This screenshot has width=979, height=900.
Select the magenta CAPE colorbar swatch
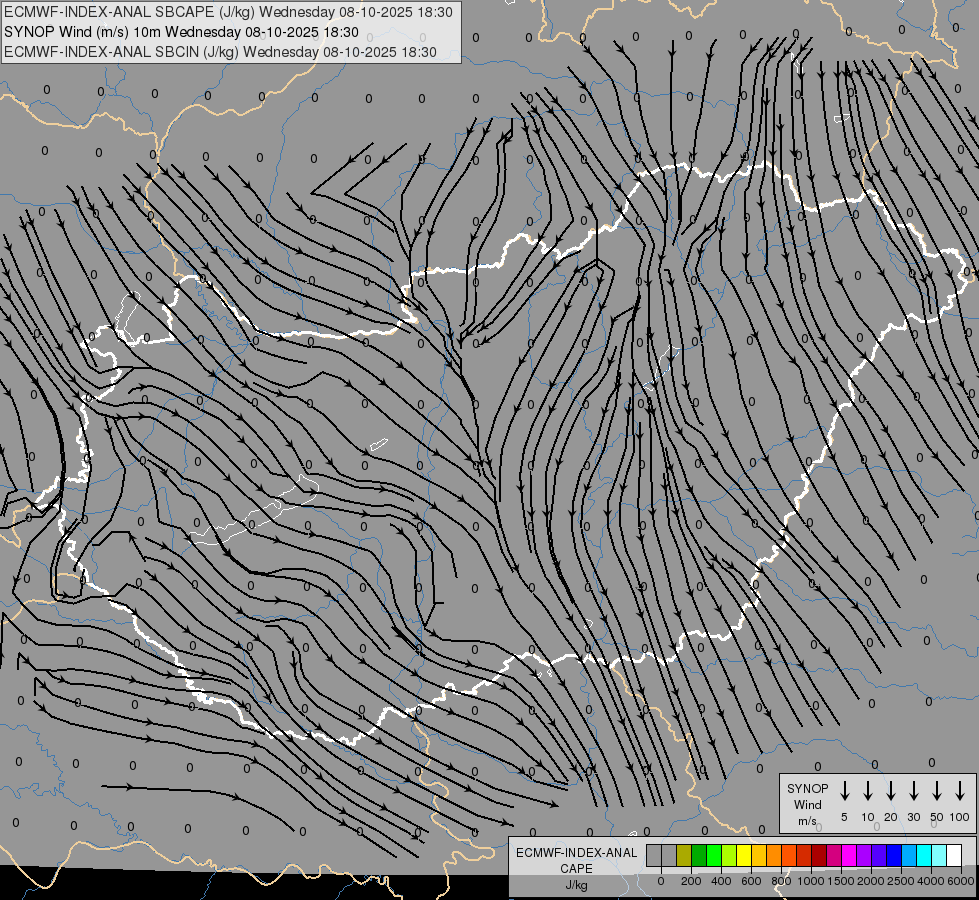[849, 855]
